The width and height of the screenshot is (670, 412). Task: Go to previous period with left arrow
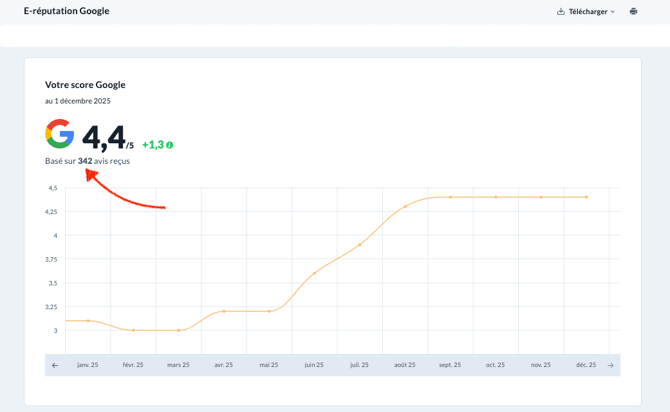coord(55,365)
